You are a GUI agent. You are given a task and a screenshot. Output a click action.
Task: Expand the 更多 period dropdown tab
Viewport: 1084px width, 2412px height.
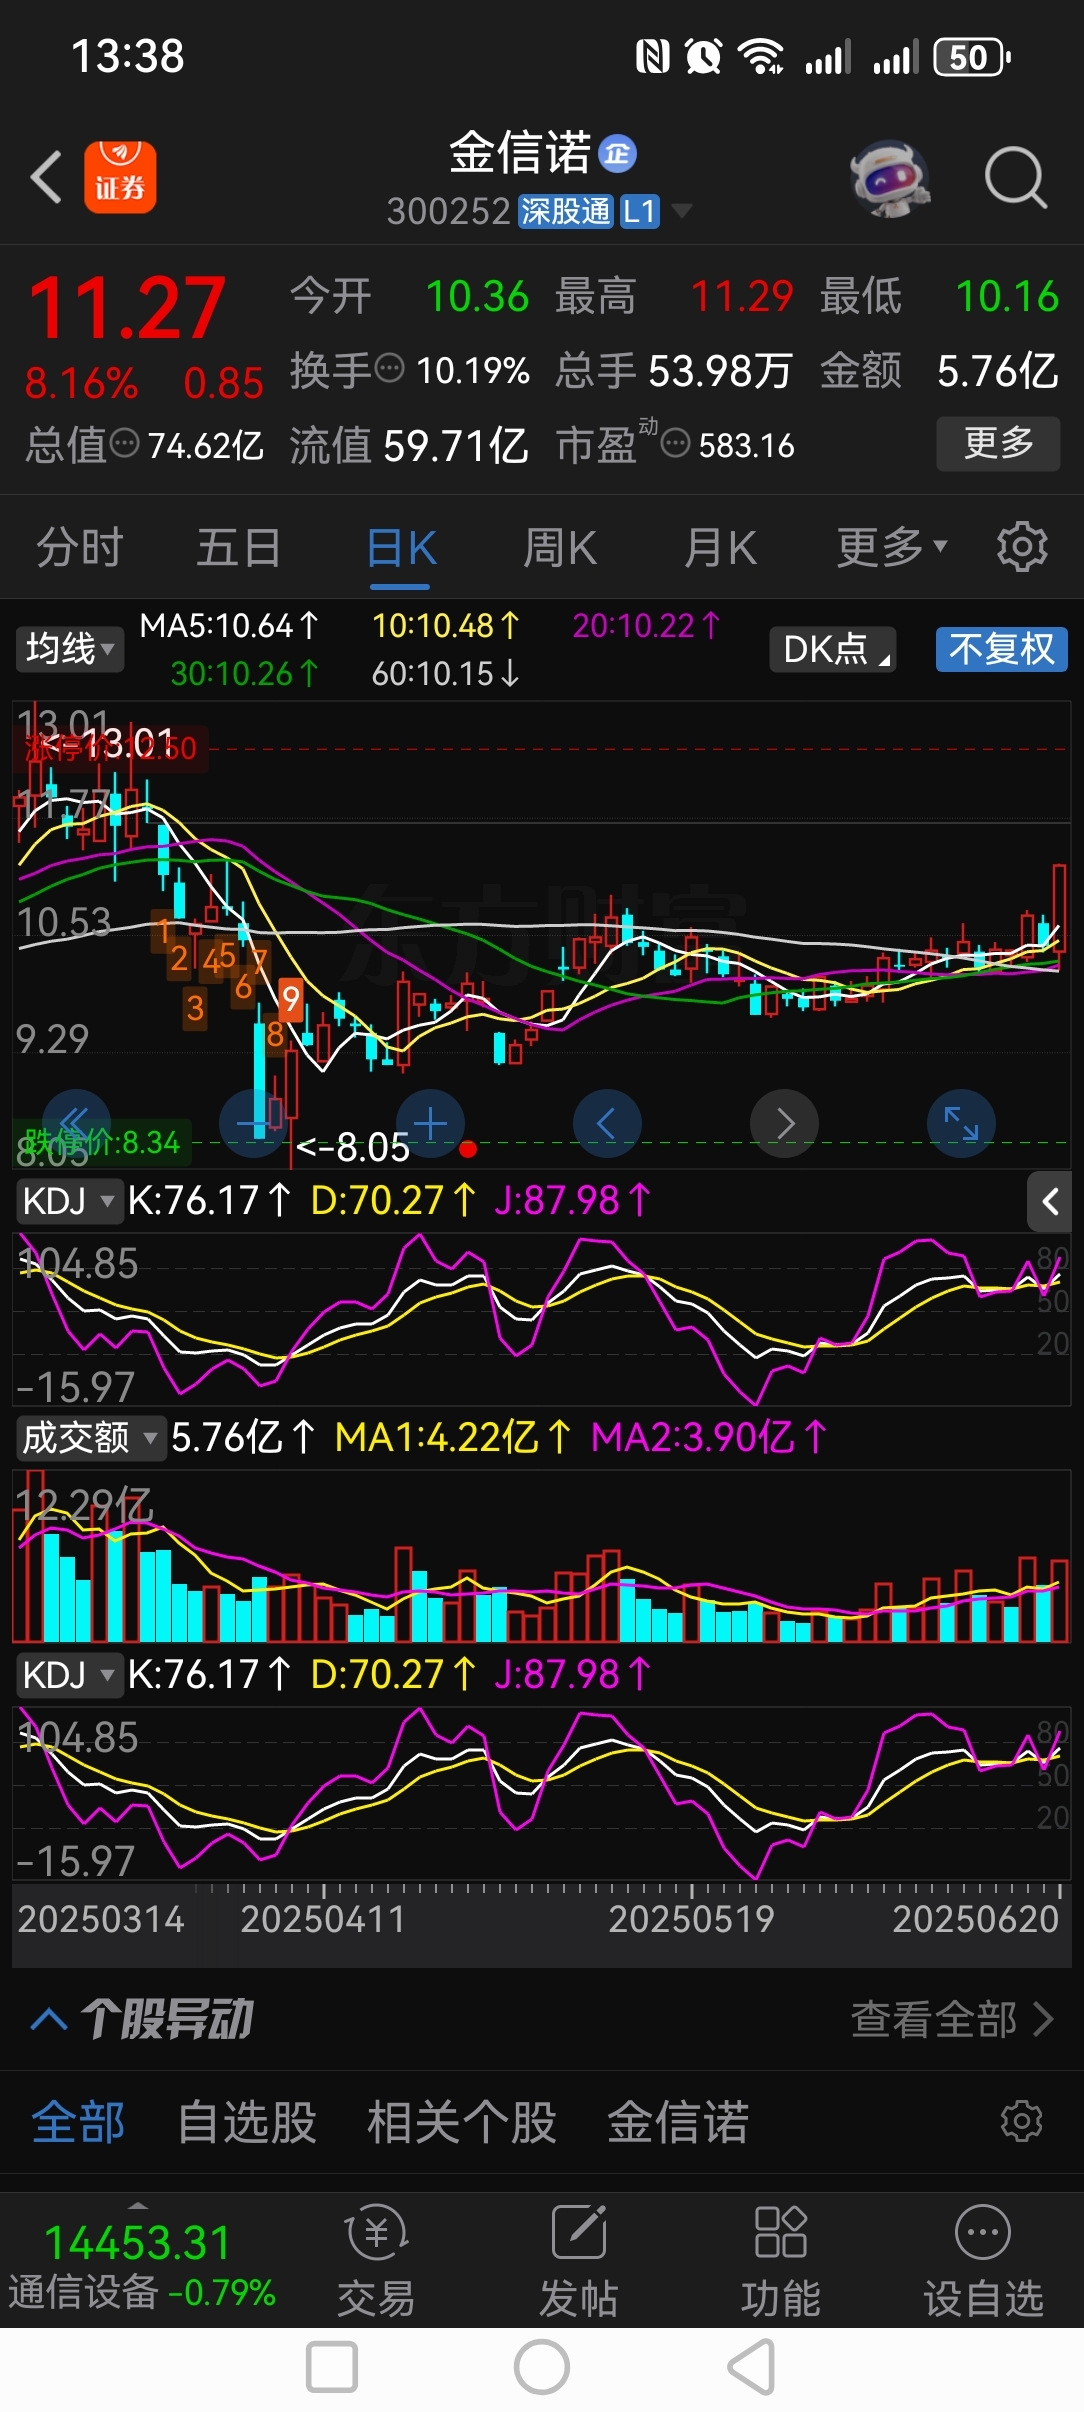(x=891, y=546)
